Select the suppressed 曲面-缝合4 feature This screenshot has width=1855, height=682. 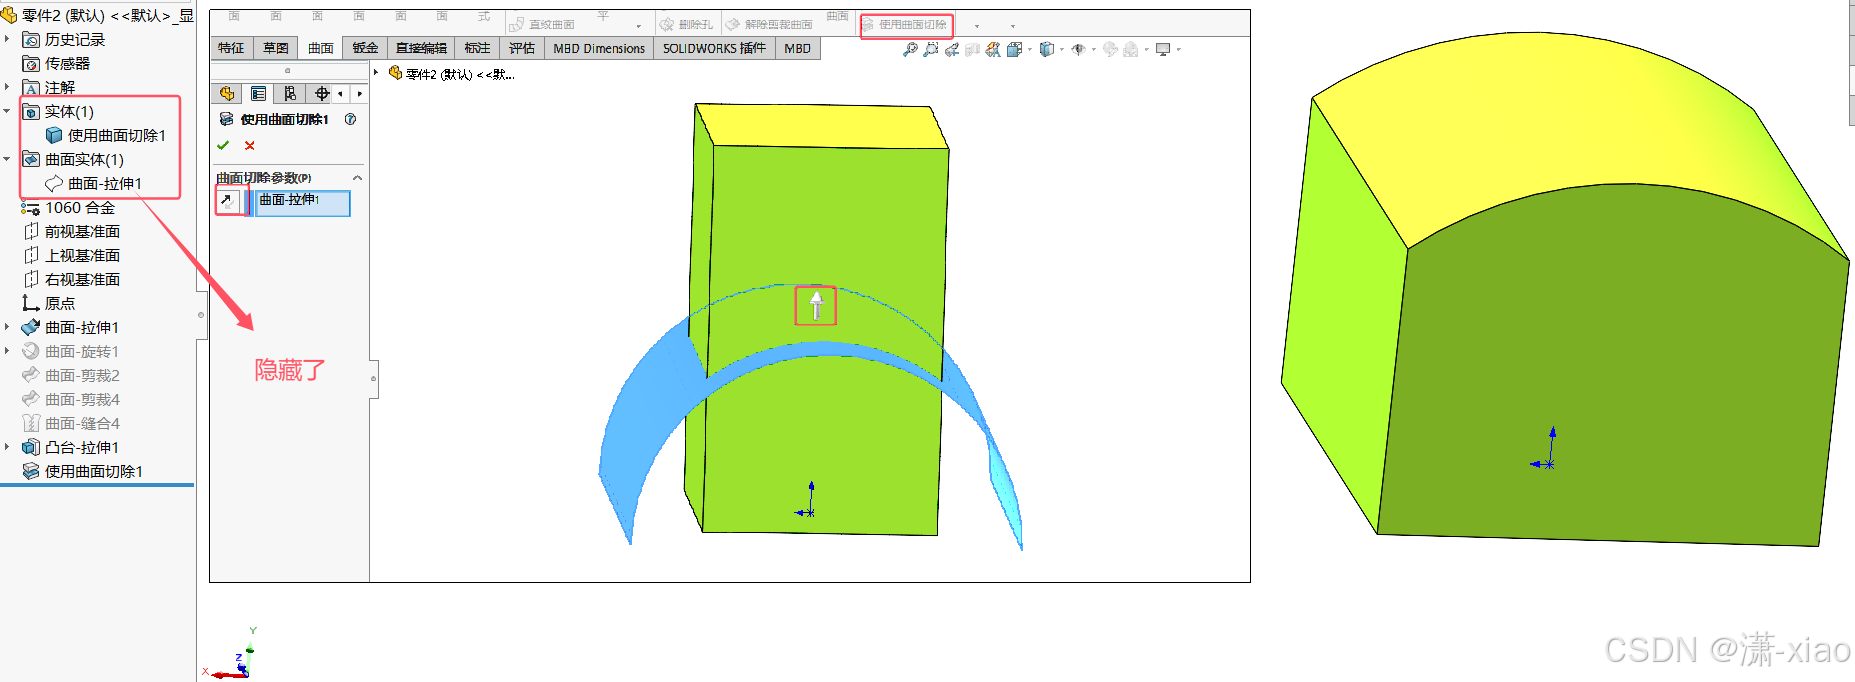pyautogui.click(x=70, y=424)
